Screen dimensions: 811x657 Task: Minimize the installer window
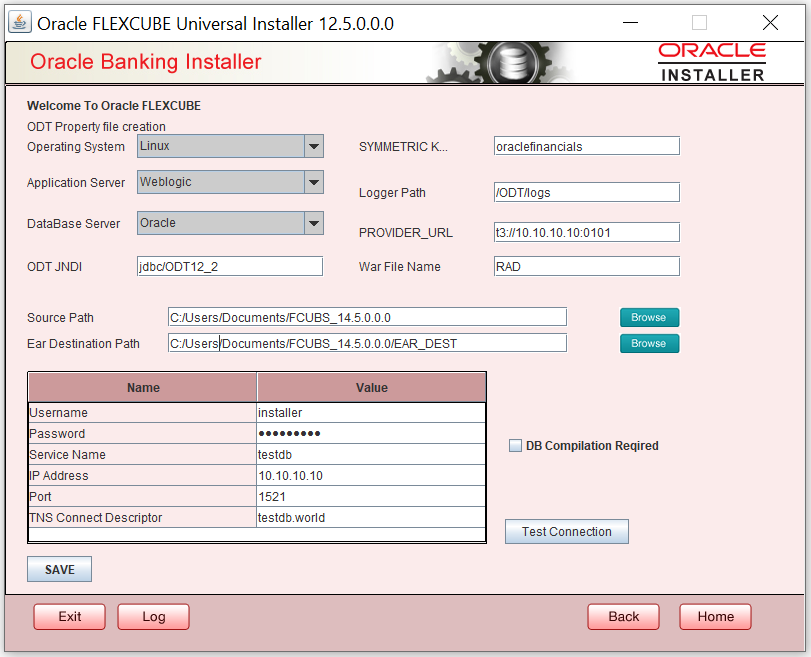[630, 23]
